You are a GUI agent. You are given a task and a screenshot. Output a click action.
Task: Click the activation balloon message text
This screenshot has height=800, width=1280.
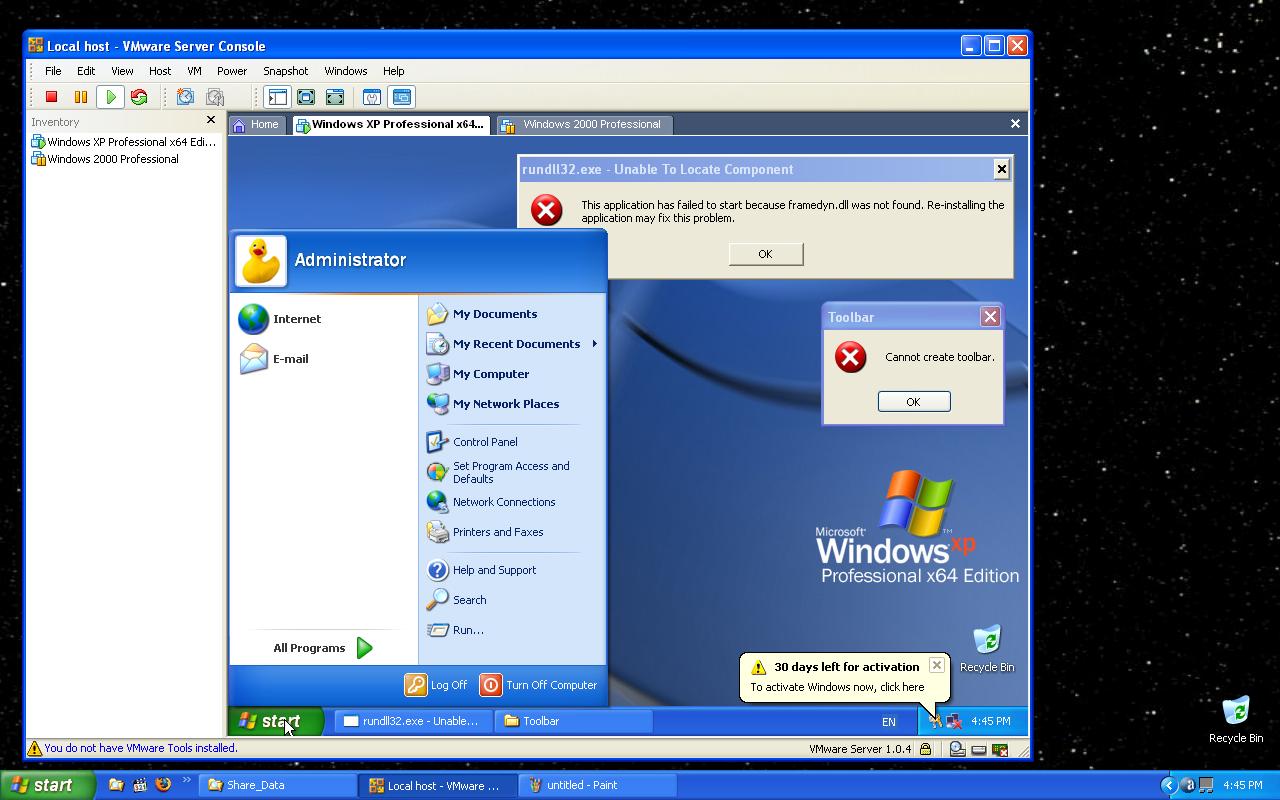click(x=837, y=687)
